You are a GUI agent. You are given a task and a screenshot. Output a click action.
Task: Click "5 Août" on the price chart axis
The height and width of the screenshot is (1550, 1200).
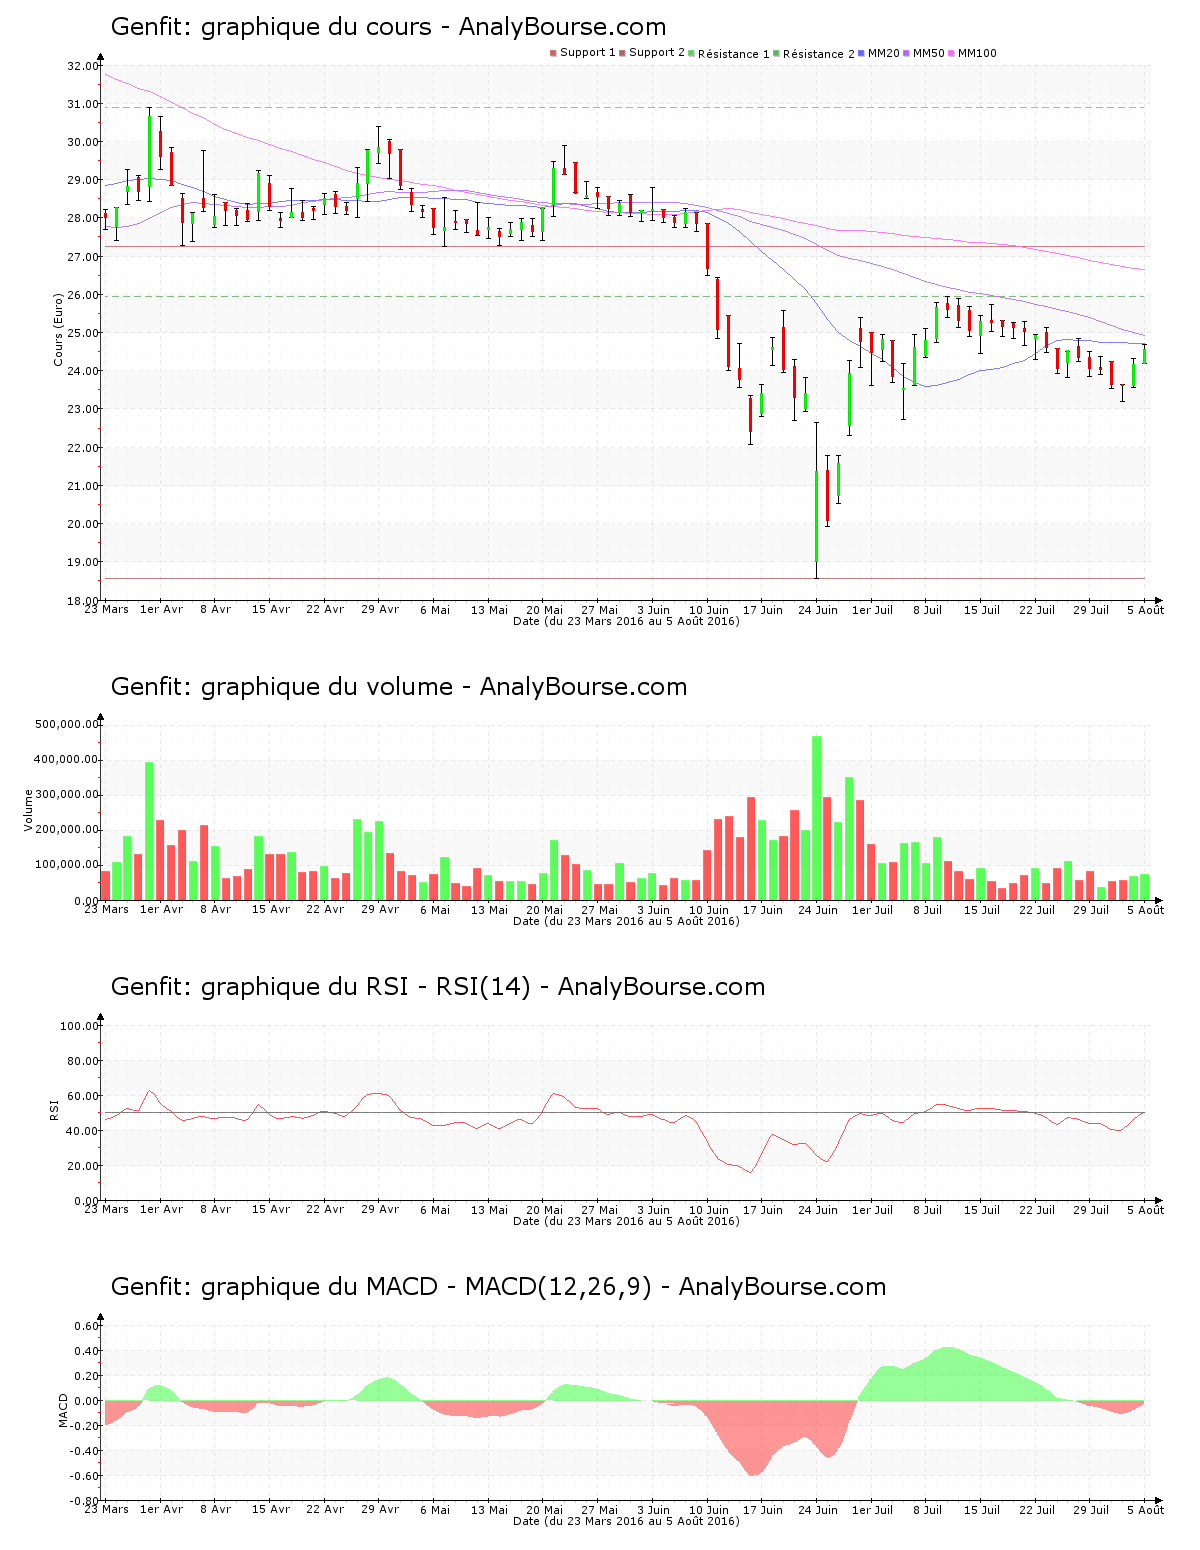1146,610
